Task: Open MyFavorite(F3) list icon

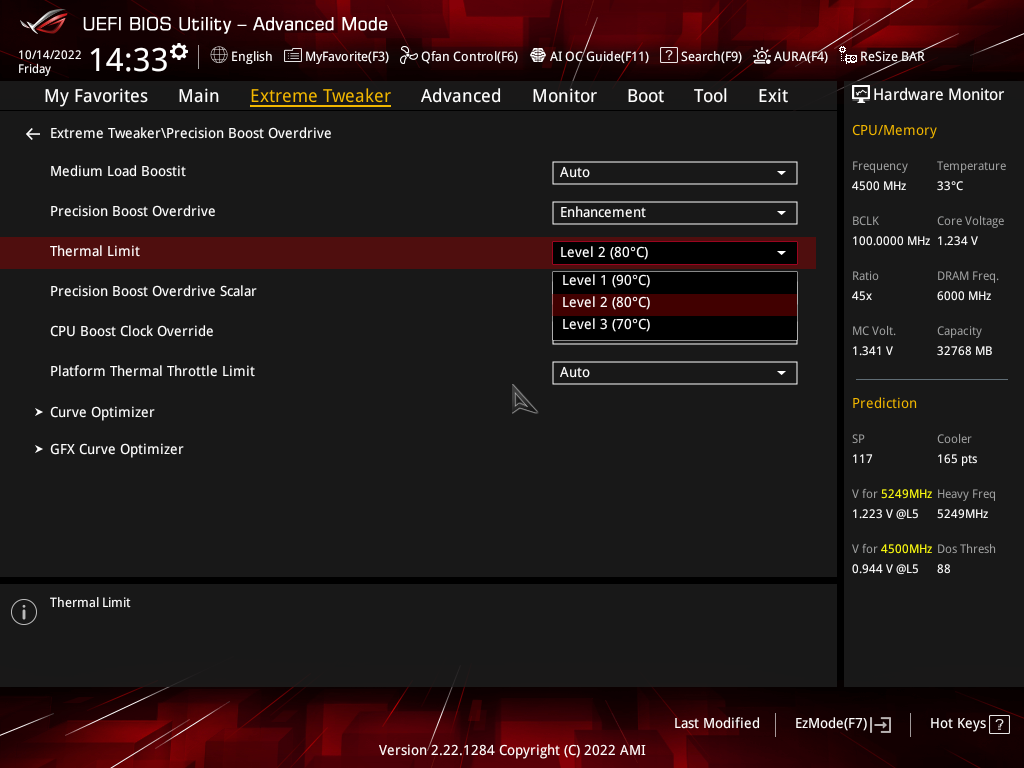Action: pos(293,56)
